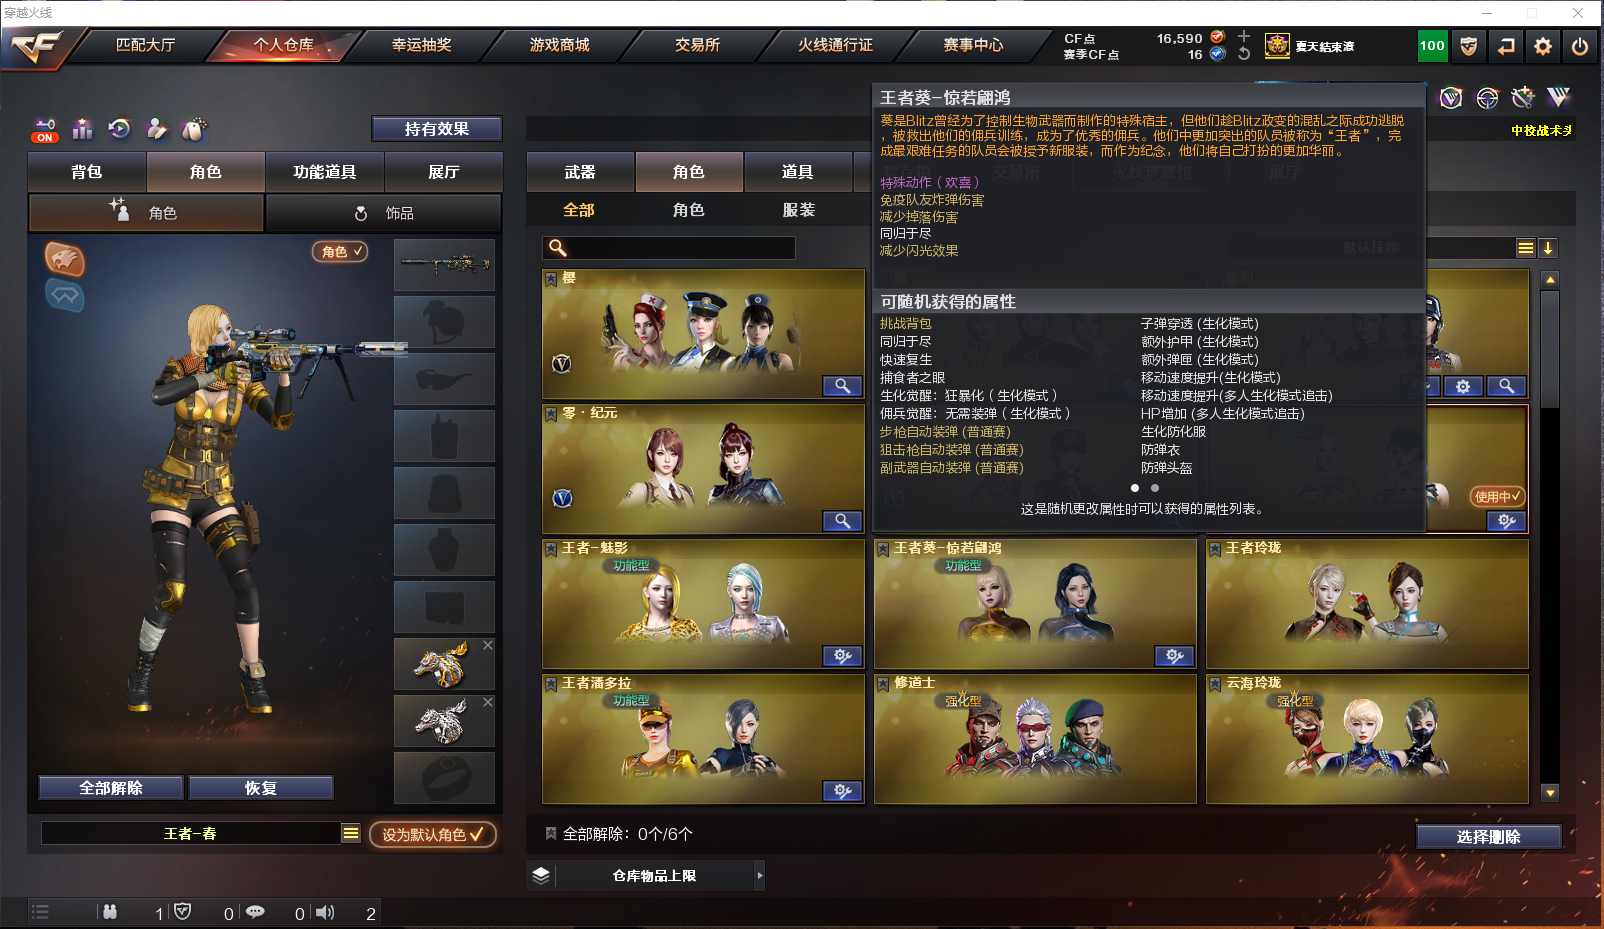
Task: Remove the first equipped horse accessory
Action: [488, 646]
